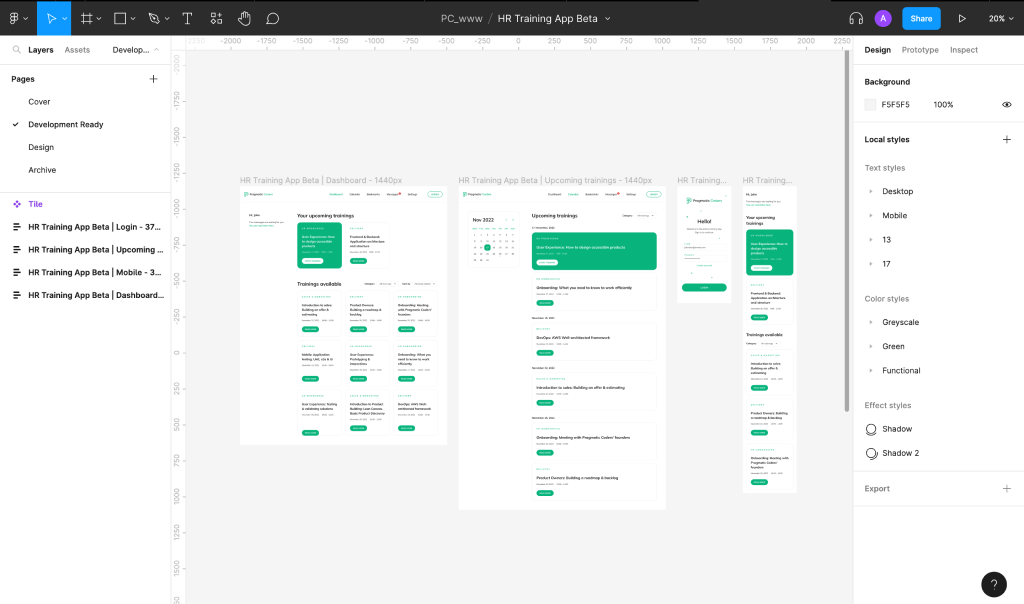The width and height of the screenshot is (1024, 604).
Task: Toggle visibility of the background fill
Action: pos(1007,104)
